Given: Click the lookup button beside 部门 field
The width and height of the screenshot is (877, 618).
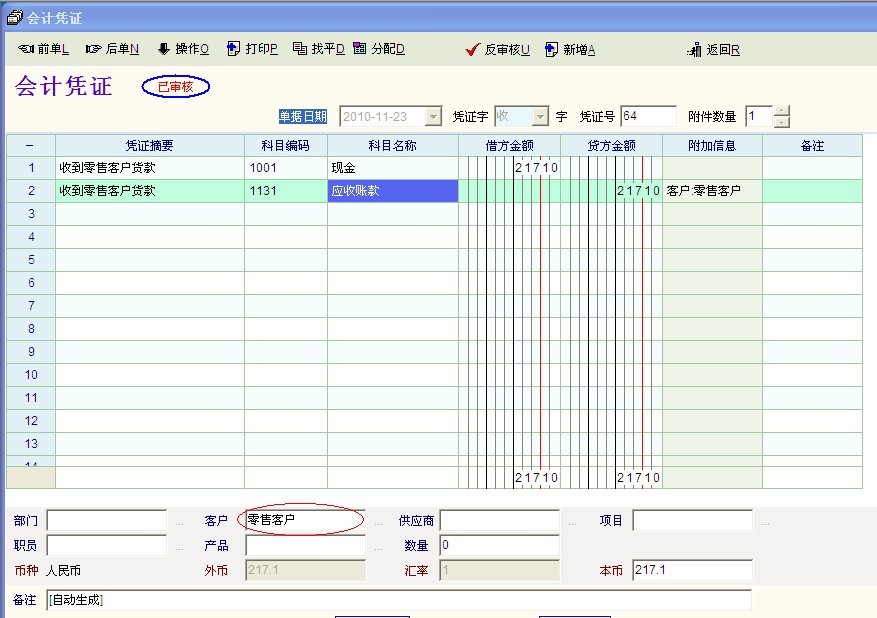Looking at the screenshot, I should click(x=179, y=521).
